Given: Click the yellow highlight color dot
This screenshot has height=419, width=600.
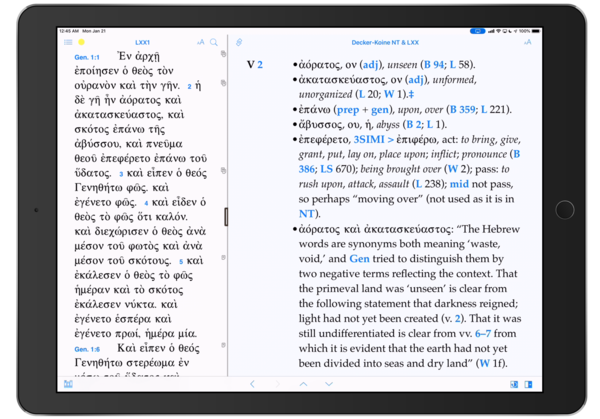Looking at the screenshot, I should 81,42.
